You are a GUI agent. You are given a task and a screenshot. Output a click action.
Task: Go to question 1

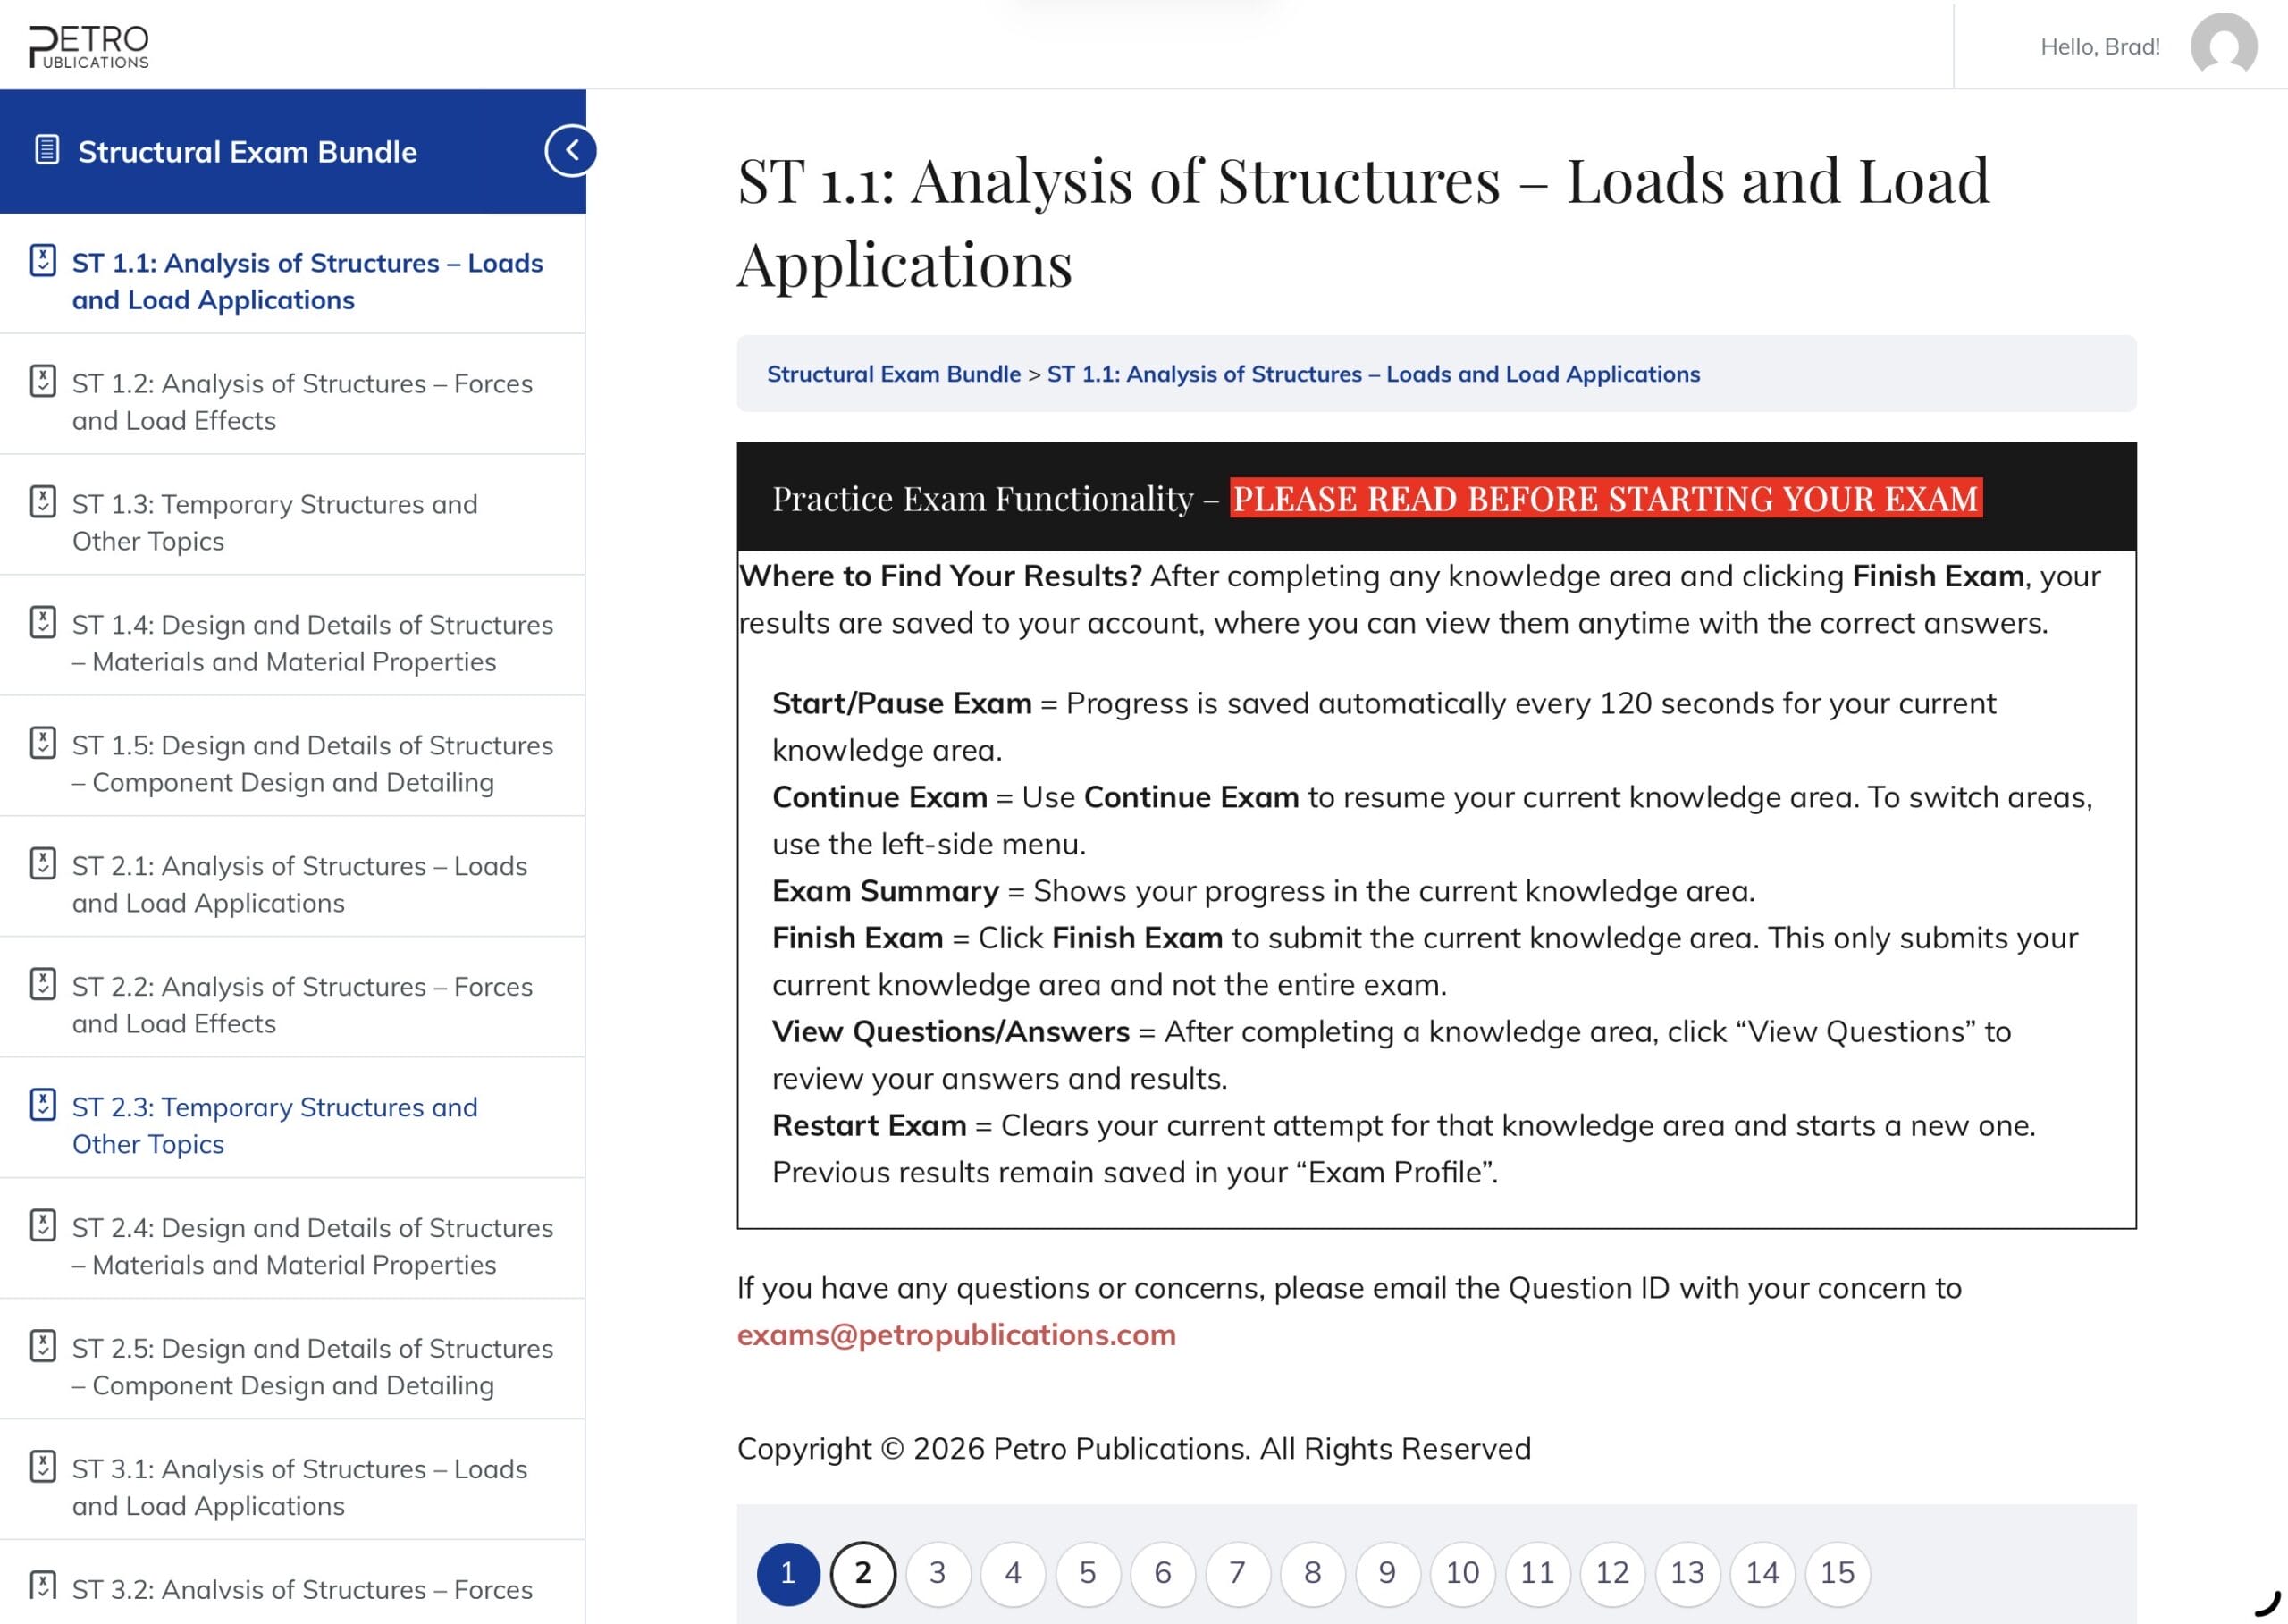788,1574
